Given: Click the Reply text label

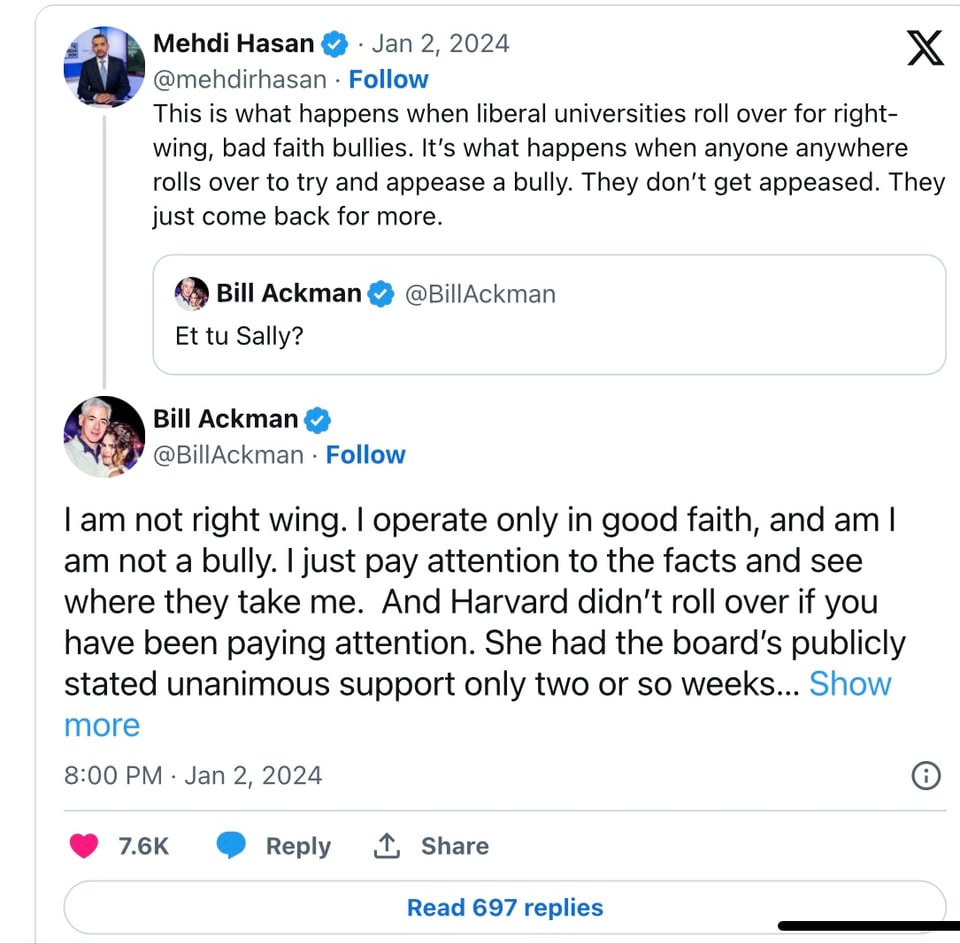Looking at the screenshot, I should point(298,846).
